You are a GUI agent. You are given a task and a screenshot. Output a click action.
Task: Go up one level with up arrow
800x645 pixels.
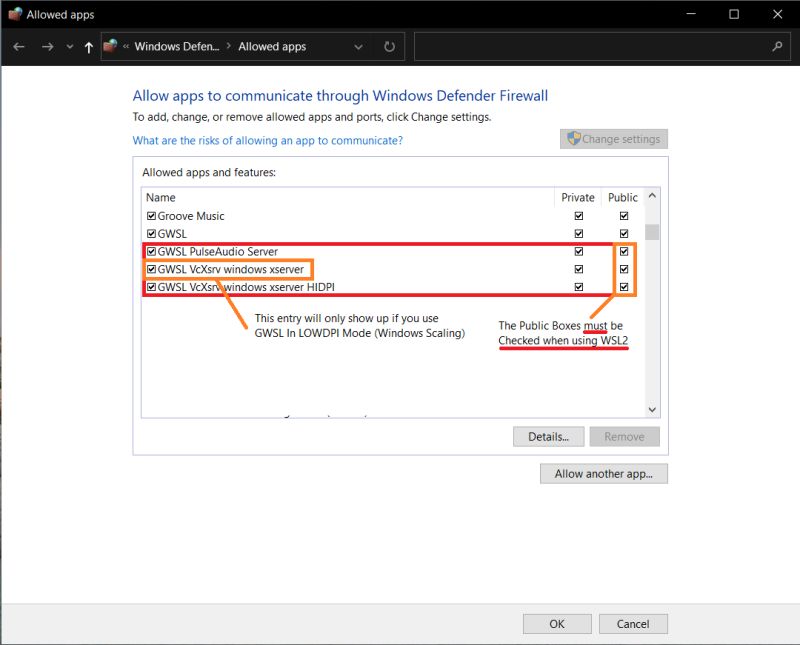pos(89,47)
